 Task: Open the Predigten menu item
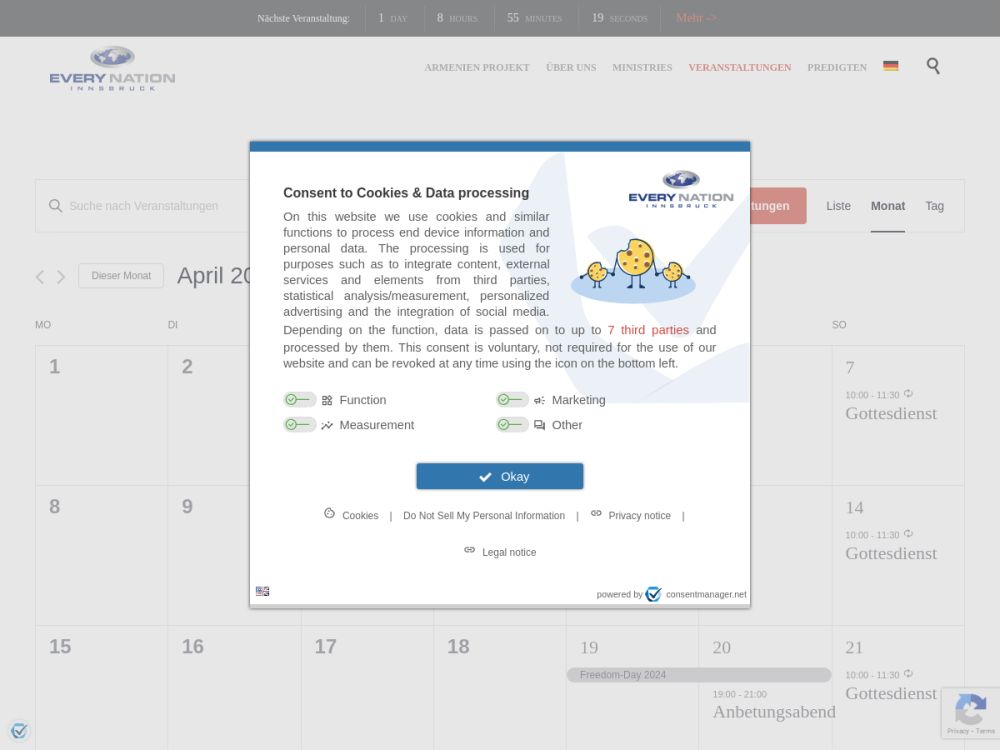(837, 67)
